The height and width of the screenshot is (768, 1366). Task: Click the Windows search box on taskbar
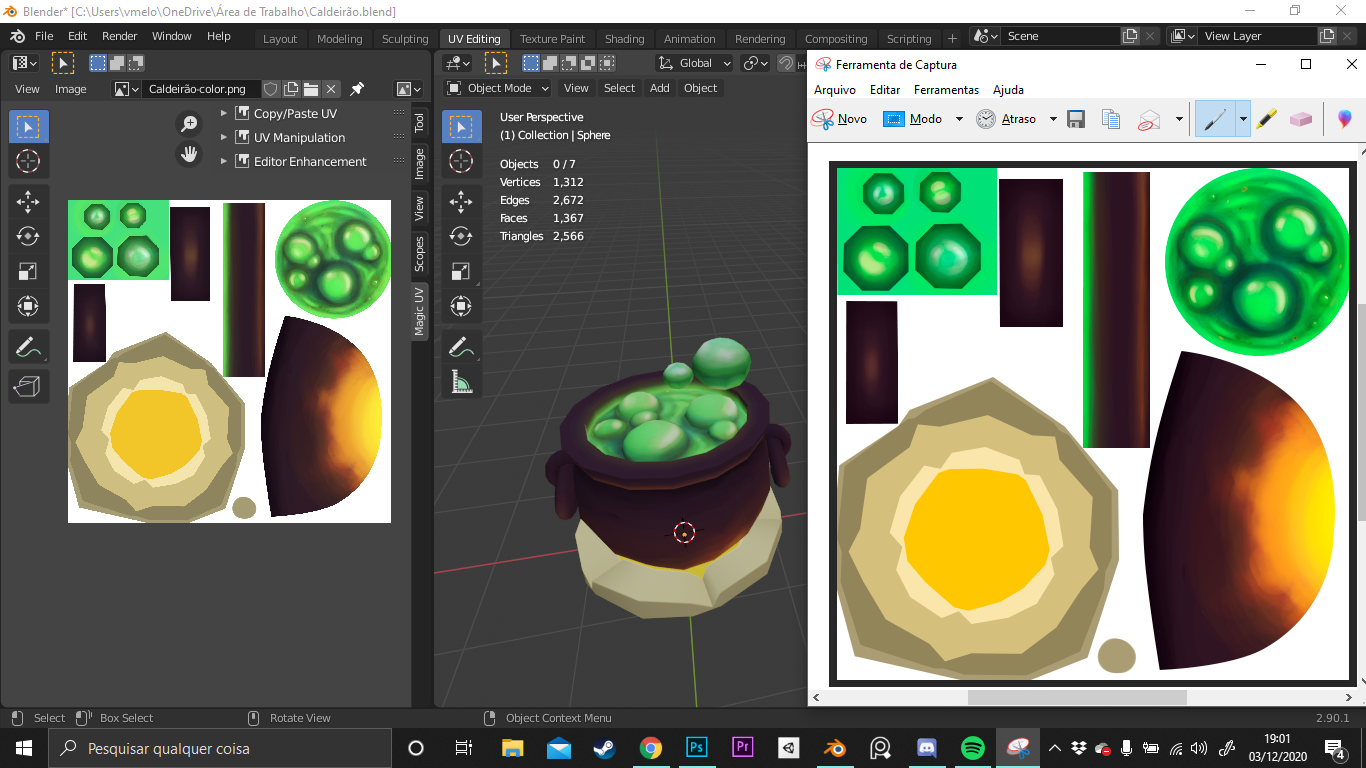coord(220,748)
